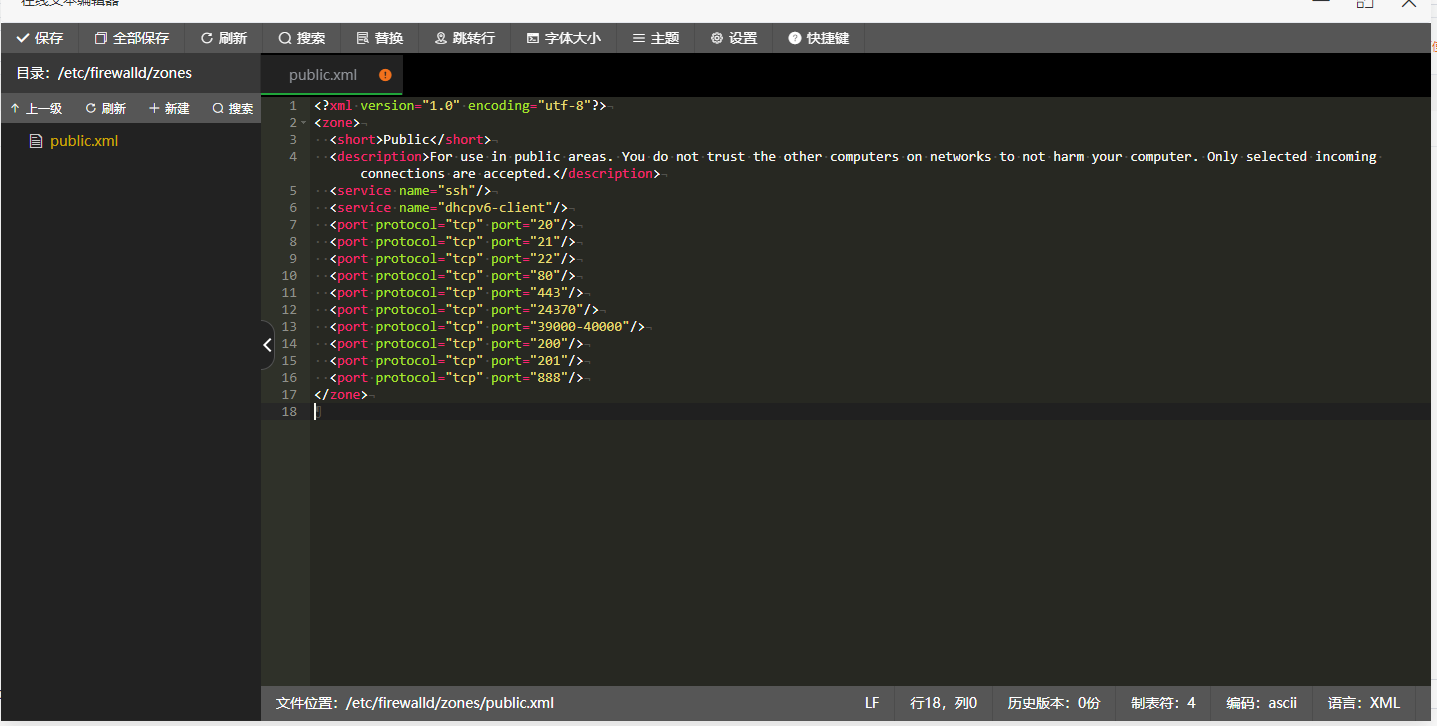
Task: Create new item with 新建
Action: tap(169, 108)
